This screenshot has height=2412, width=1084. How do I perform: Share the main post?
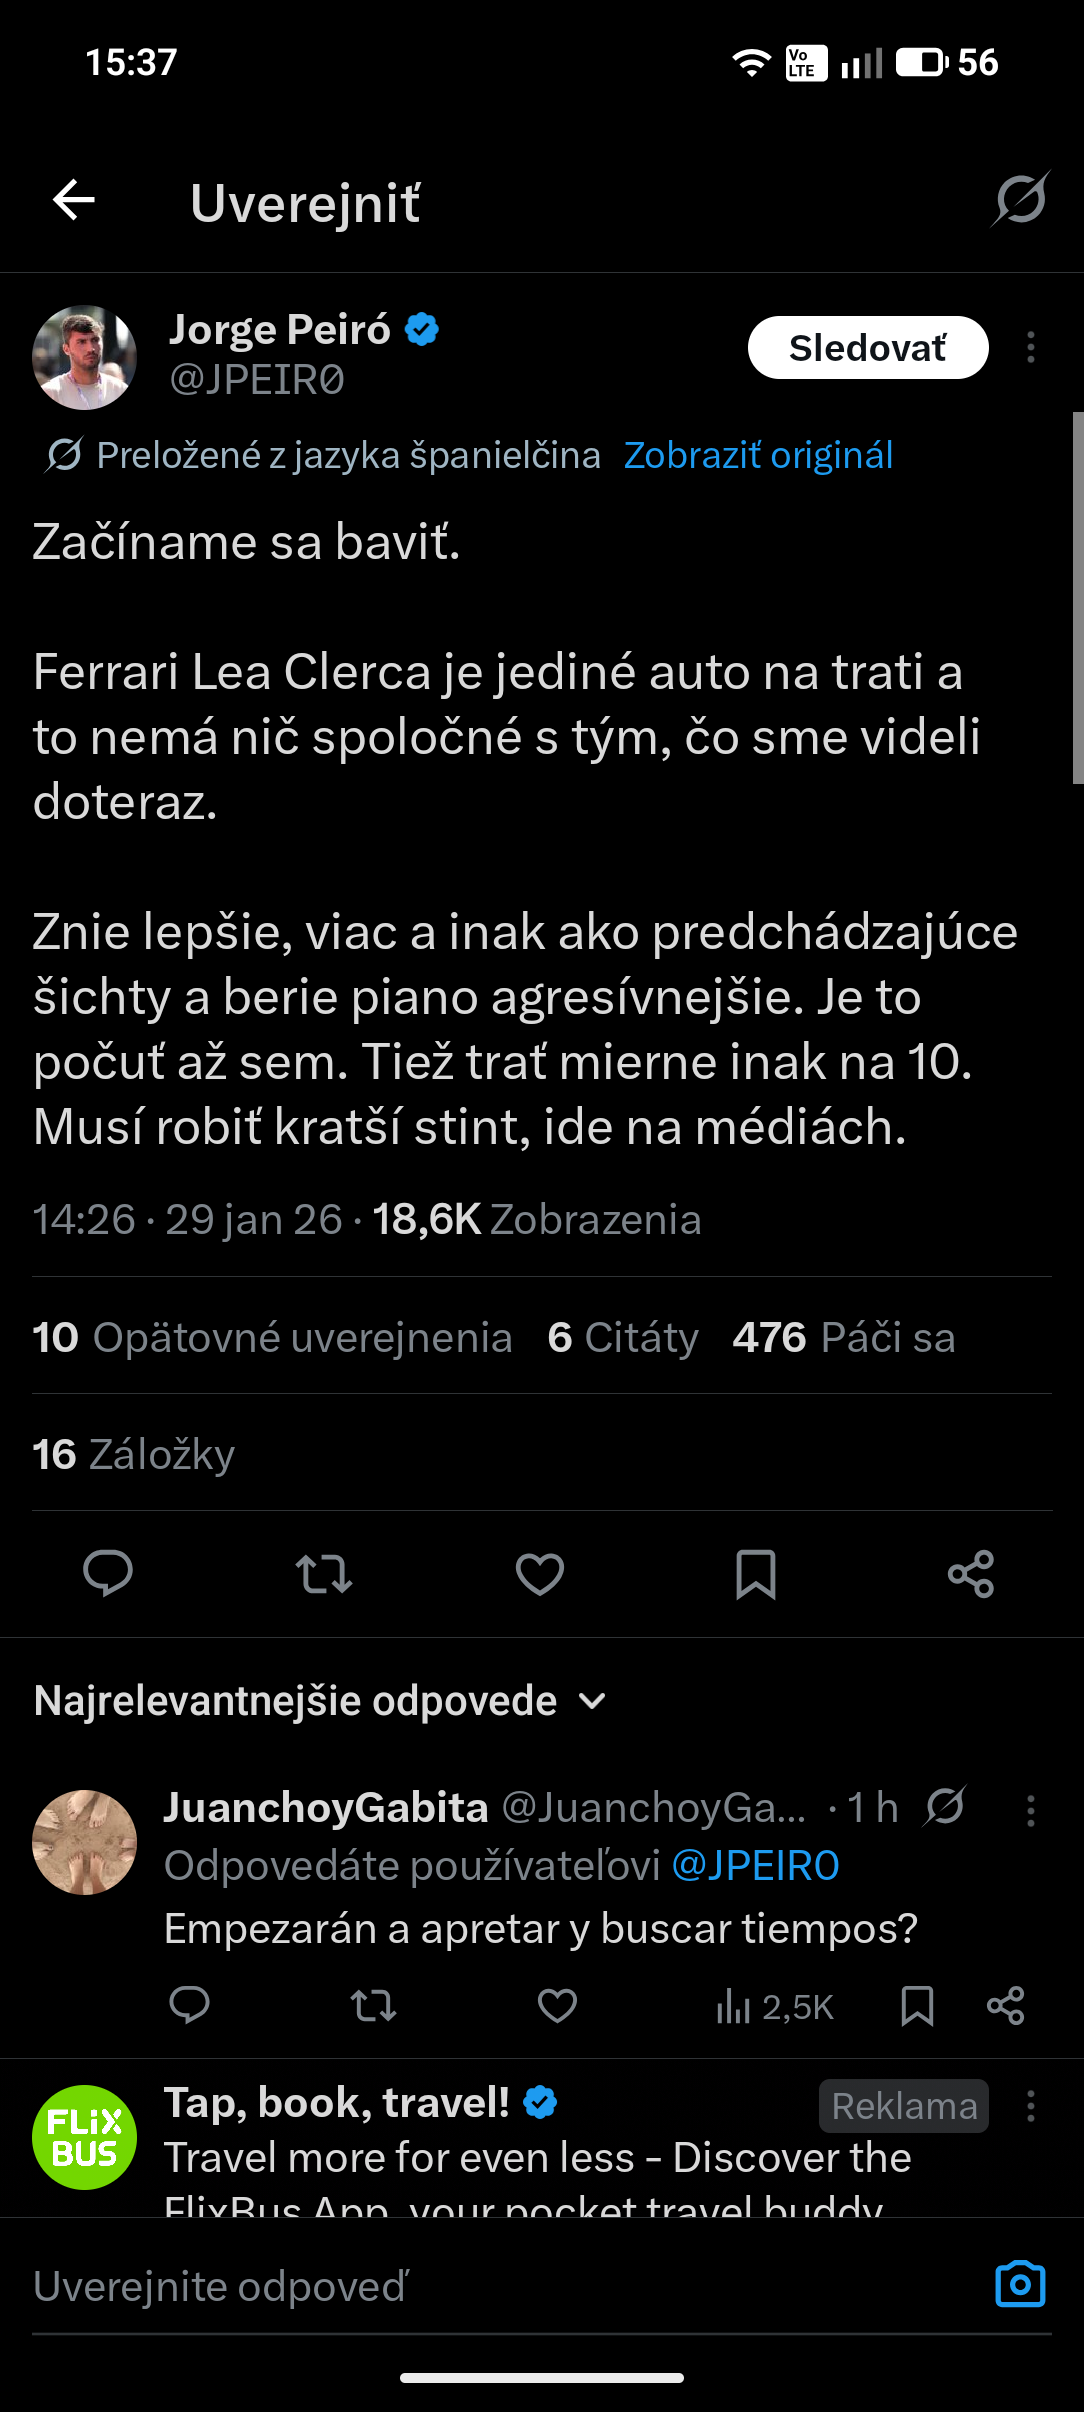[x=971, y=1574]
